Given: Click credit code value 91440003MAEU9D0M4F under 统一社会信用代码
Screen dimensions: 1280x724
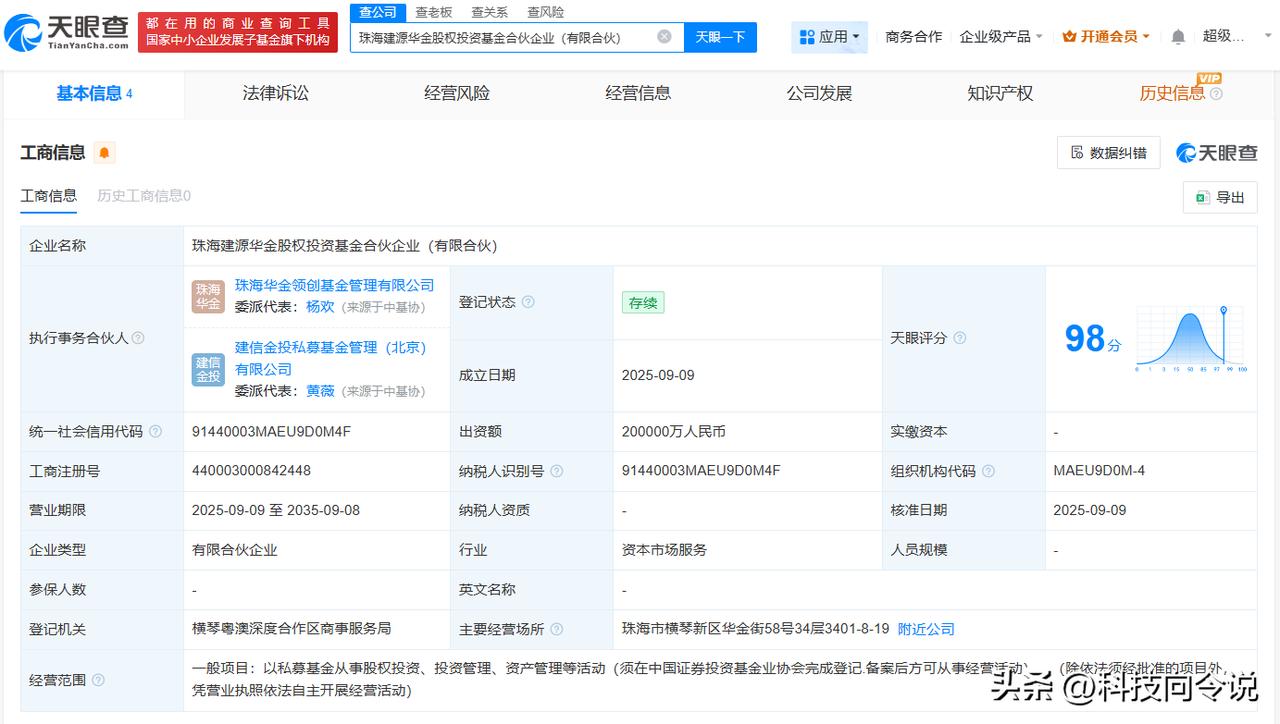Looking at the screenshot, I should (271, 432).
